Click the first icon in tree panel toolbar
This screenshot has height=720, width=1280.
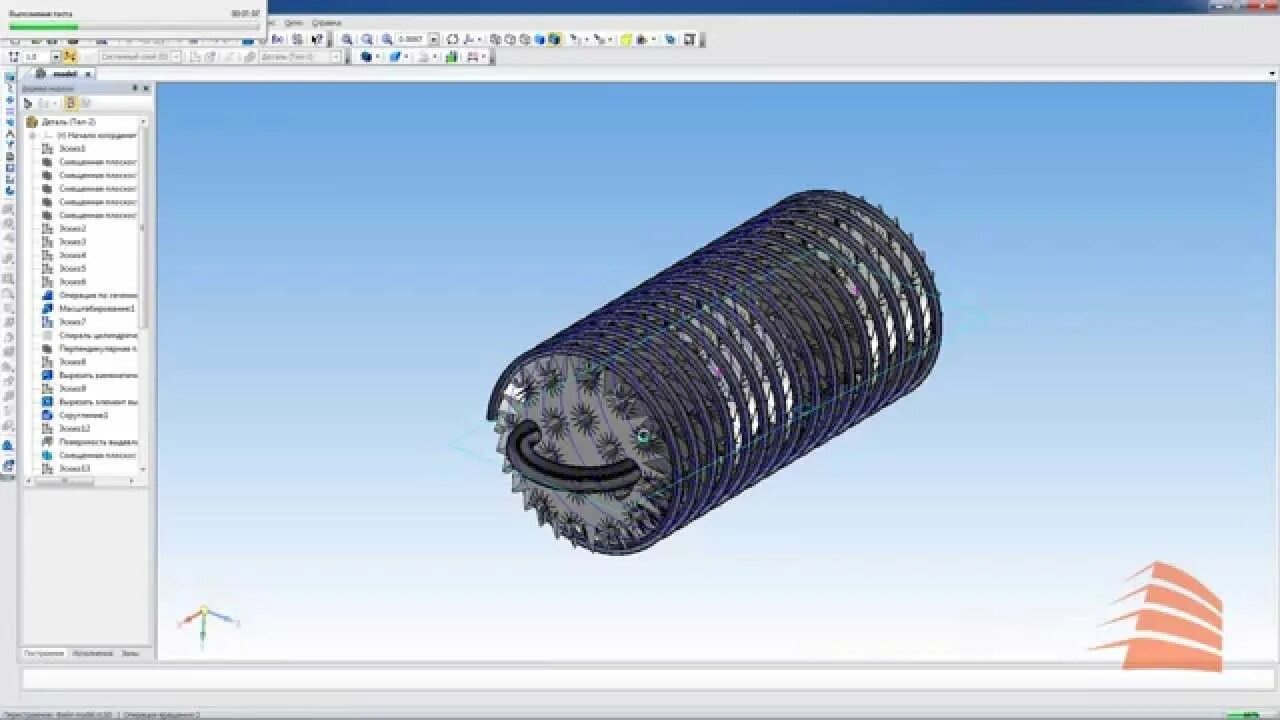point(27,103)
